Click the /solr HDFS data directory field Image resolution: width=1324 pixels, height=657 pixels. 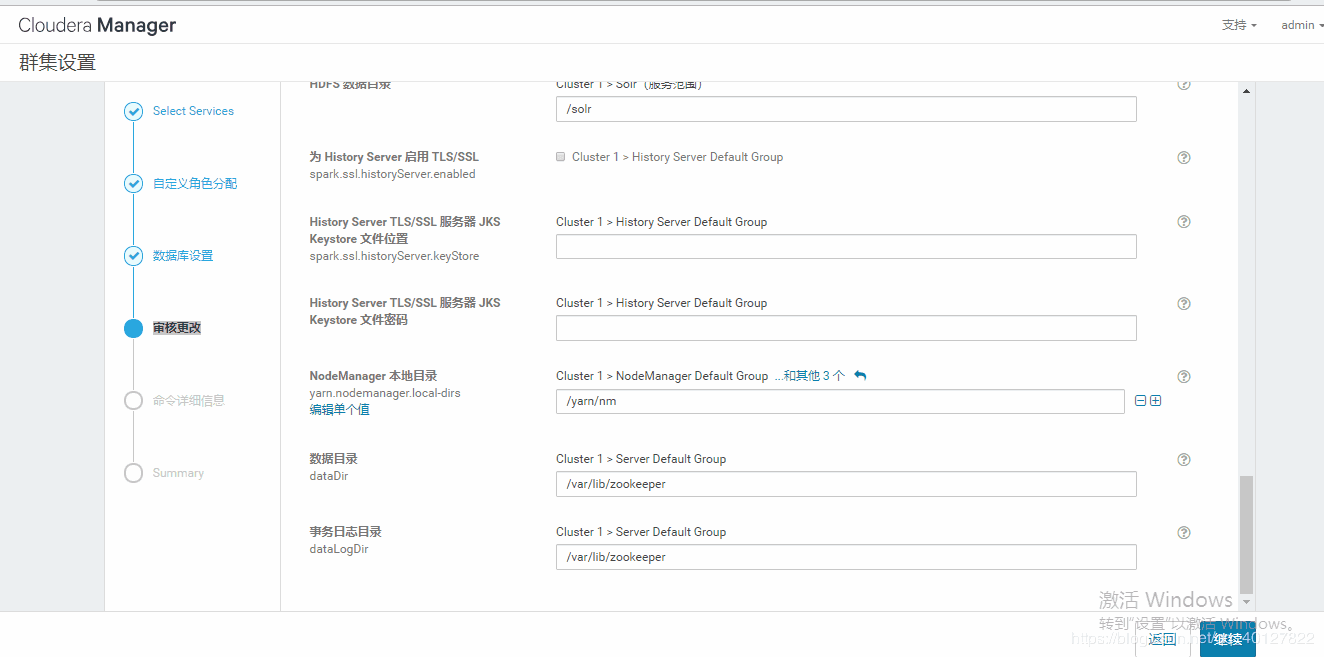(x=845, y=109)
